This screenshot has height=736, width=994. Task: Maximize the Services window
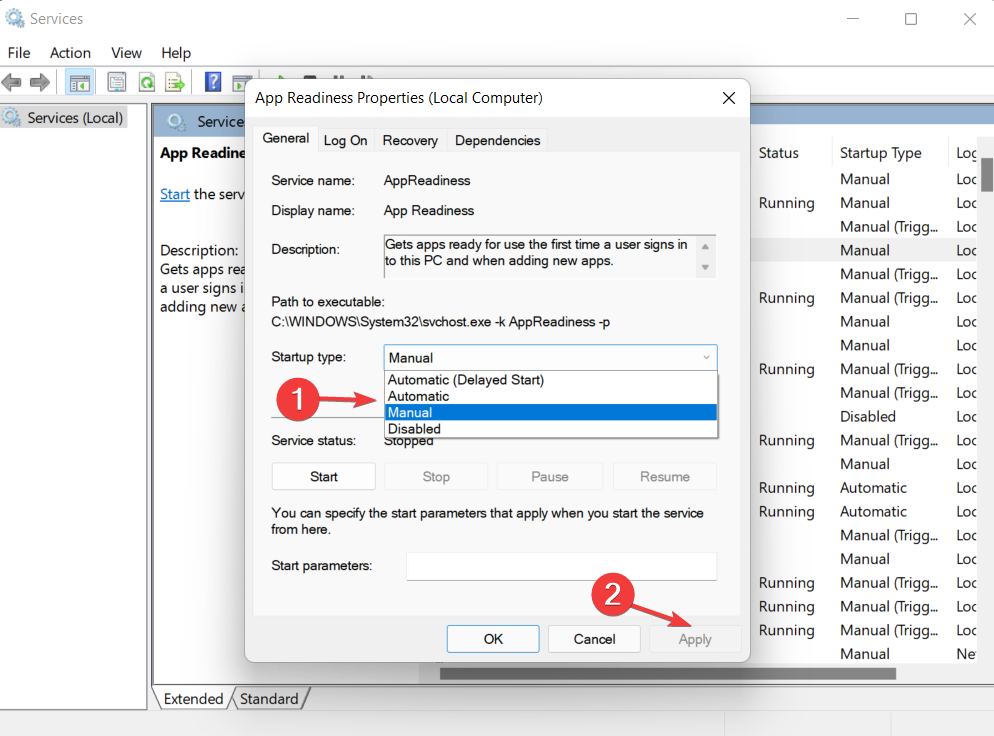point(911,19)
